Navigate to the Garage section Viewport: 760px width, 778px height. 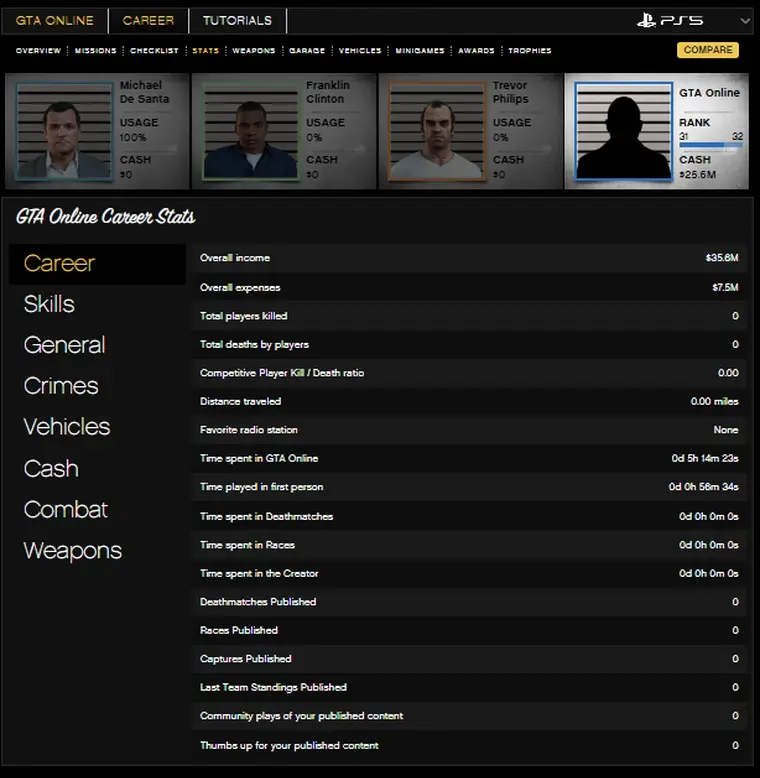307,50
